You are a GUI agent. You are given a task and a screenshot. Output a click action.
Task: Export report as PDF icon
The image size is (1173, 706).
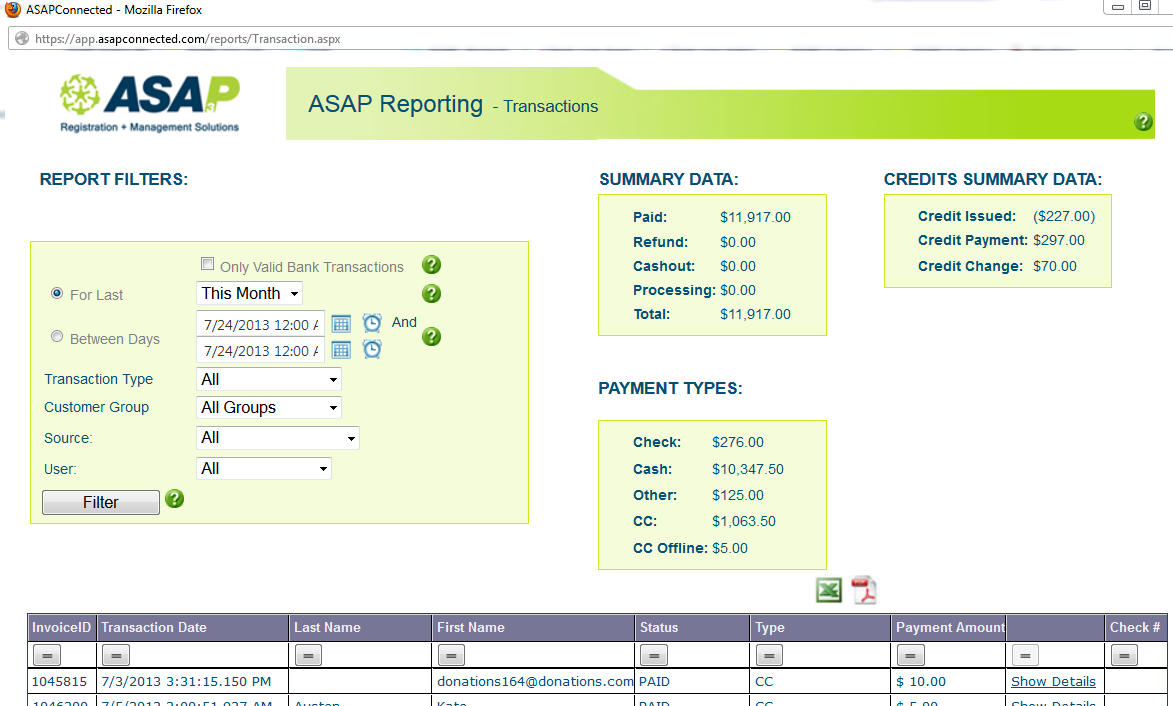click(x=863, y=591)
